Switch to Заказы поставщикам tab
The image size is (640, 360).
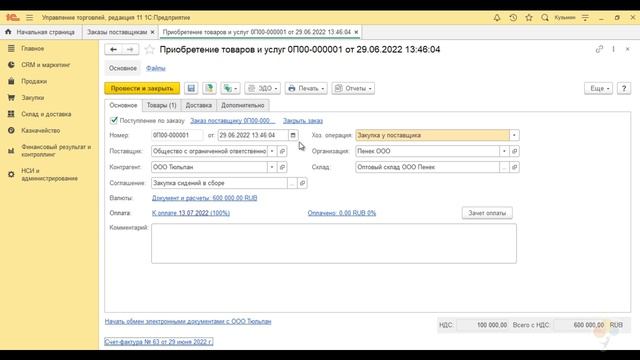tap(117, 32)
